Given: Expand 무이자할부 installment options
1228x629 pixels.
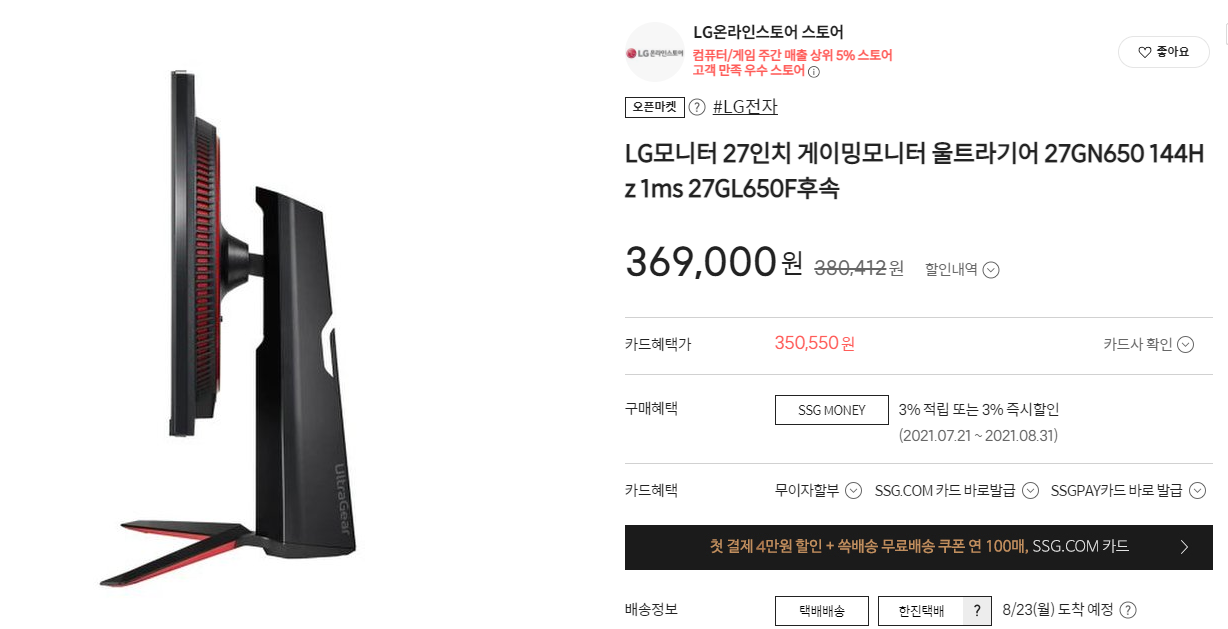Looking at the screenshot, I should coord(818,490).
